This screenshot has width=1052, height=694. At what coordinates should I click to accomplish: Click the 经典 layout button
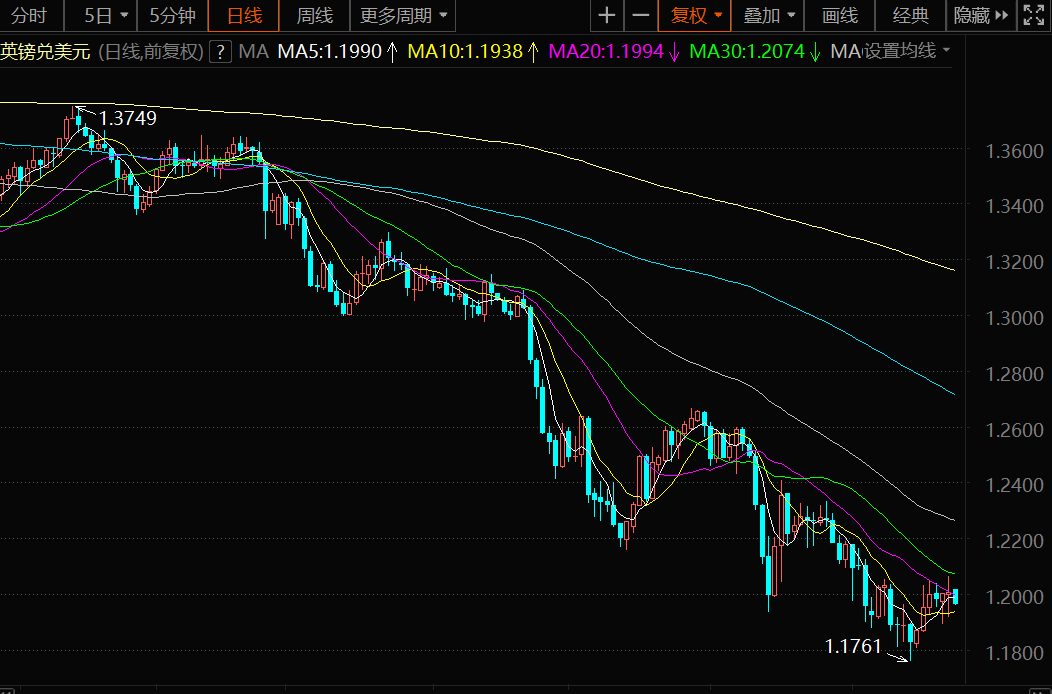[x=911, y=15]
